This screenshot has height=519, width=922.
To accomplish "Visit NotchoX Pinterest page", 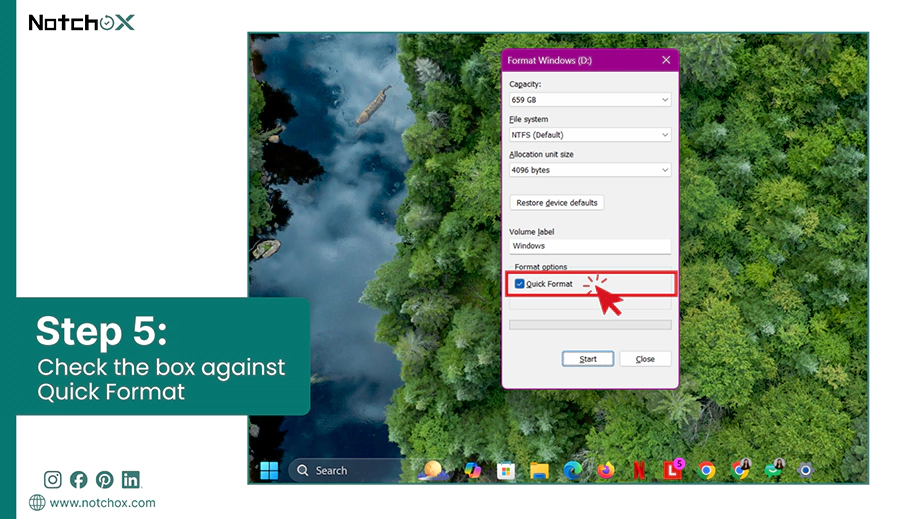I will pos(105,480).
